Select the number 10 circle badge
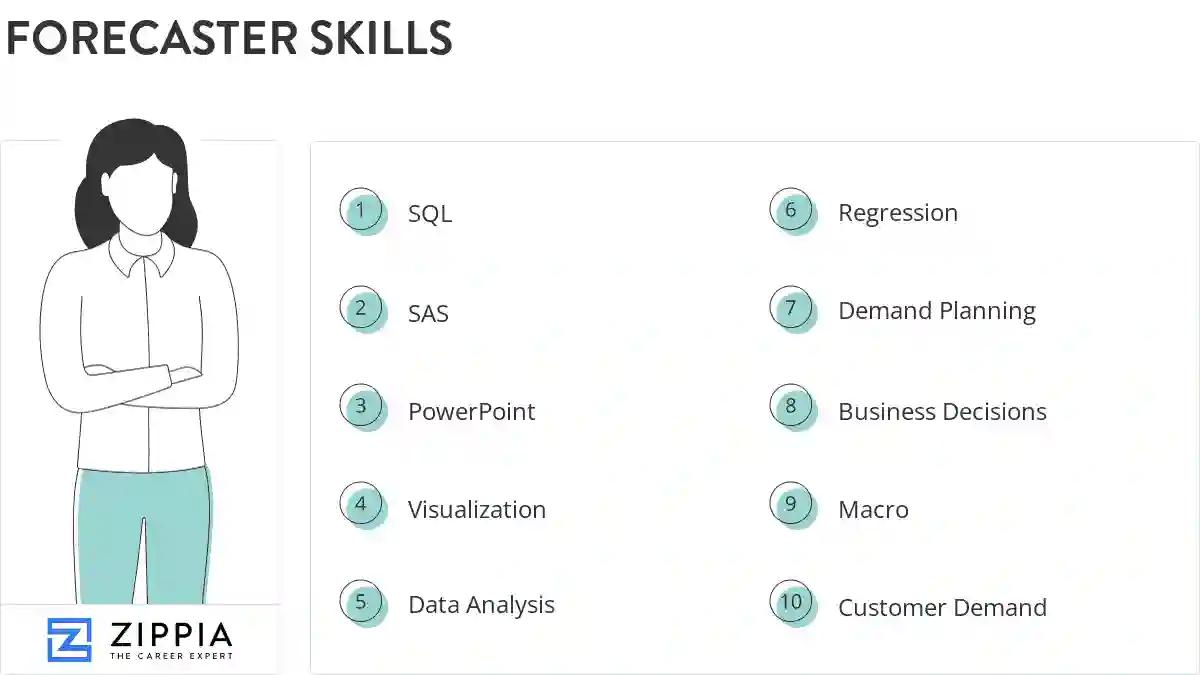 point(791,602)
